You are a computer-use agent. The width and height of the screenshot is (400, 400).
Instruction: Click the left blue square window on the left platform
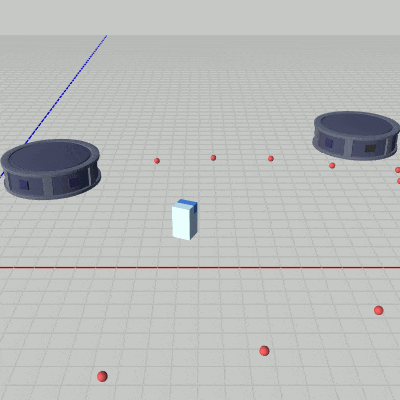pyautogui.click(x=24, y=184)
